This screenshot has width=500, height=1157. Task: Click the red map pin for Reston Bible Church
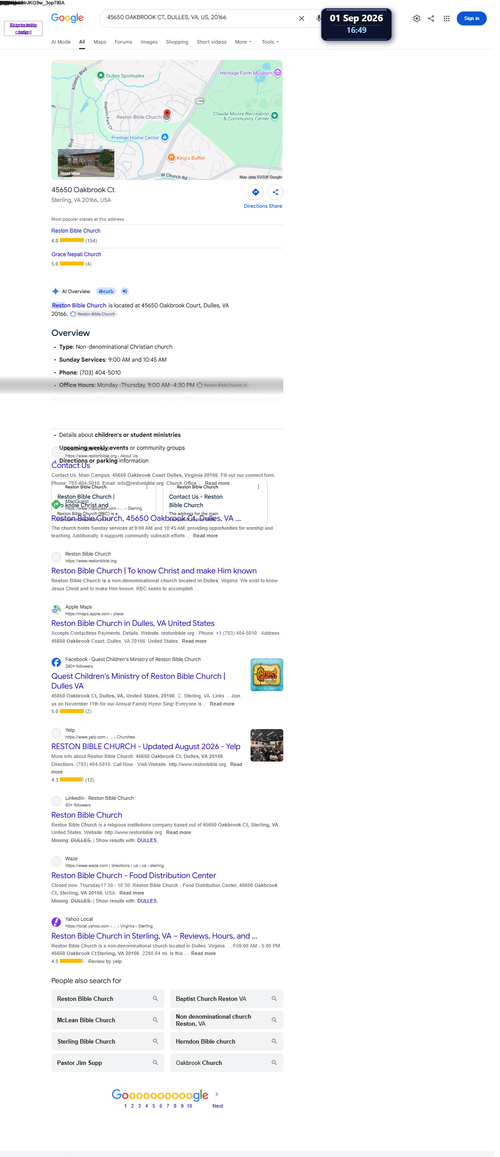pyautogui.click(x=167, y=114)
